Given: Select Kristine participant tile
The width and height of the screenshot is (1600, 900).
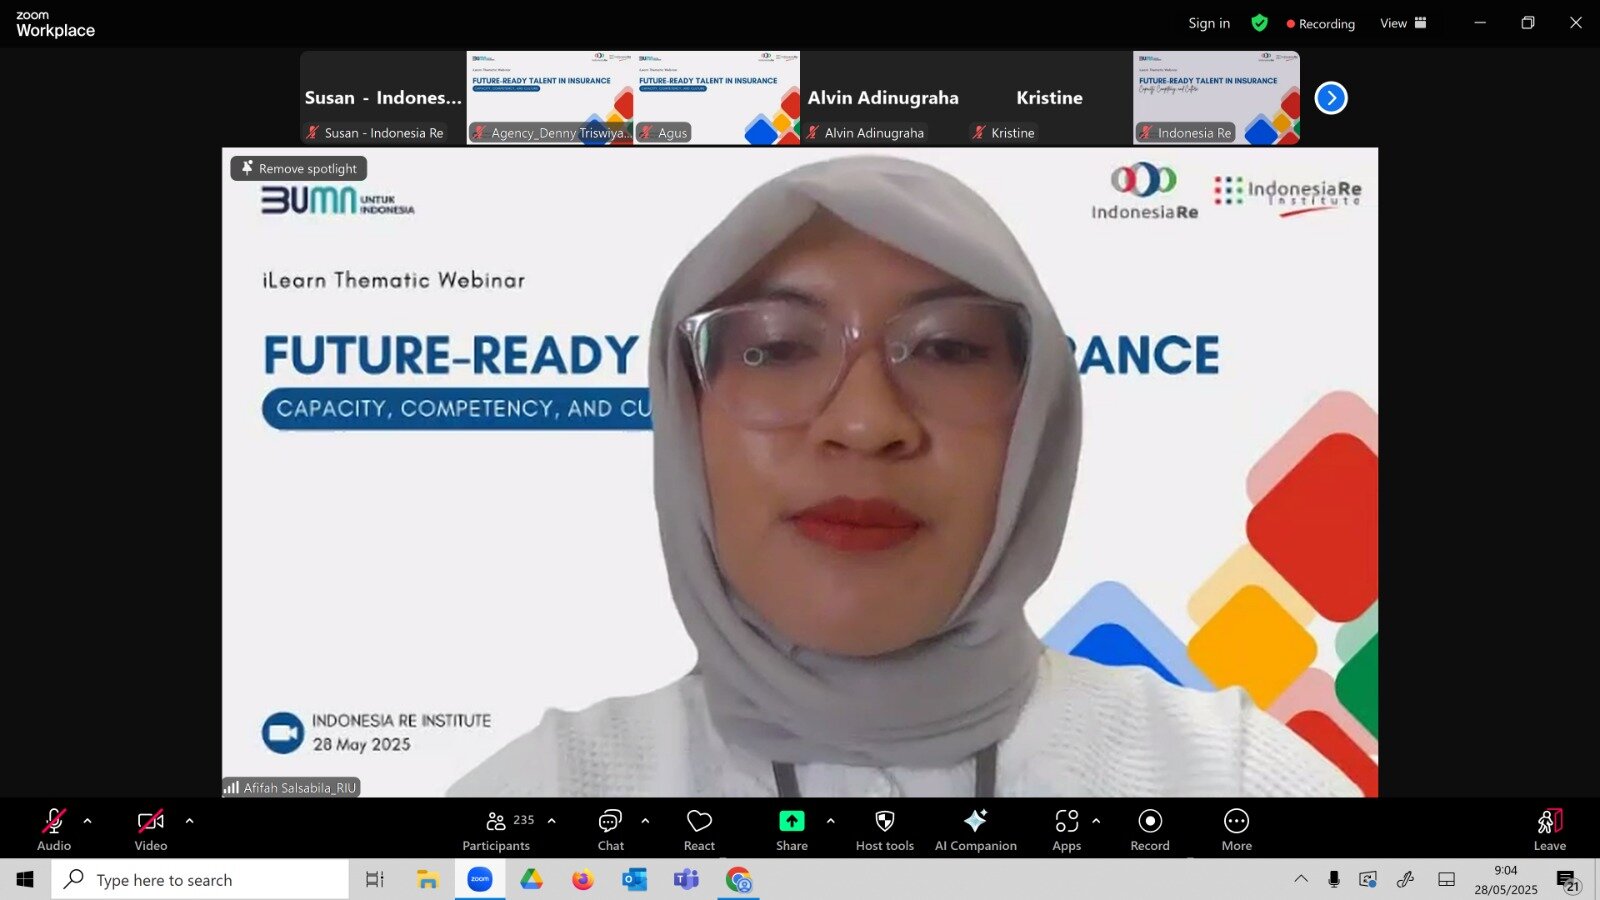Looking at the screenshot, I should 1049,98.
